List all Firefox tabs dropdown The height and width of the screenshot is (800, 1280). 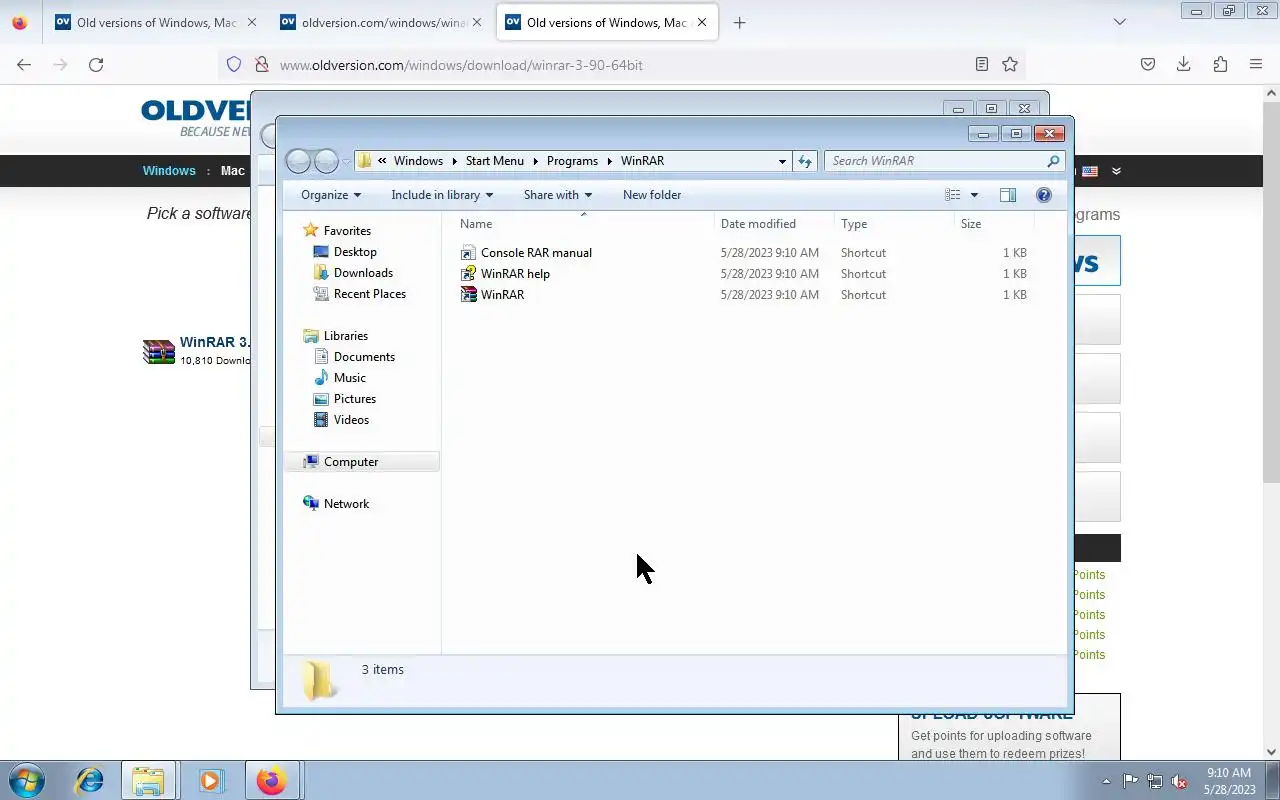point(1120,22)
